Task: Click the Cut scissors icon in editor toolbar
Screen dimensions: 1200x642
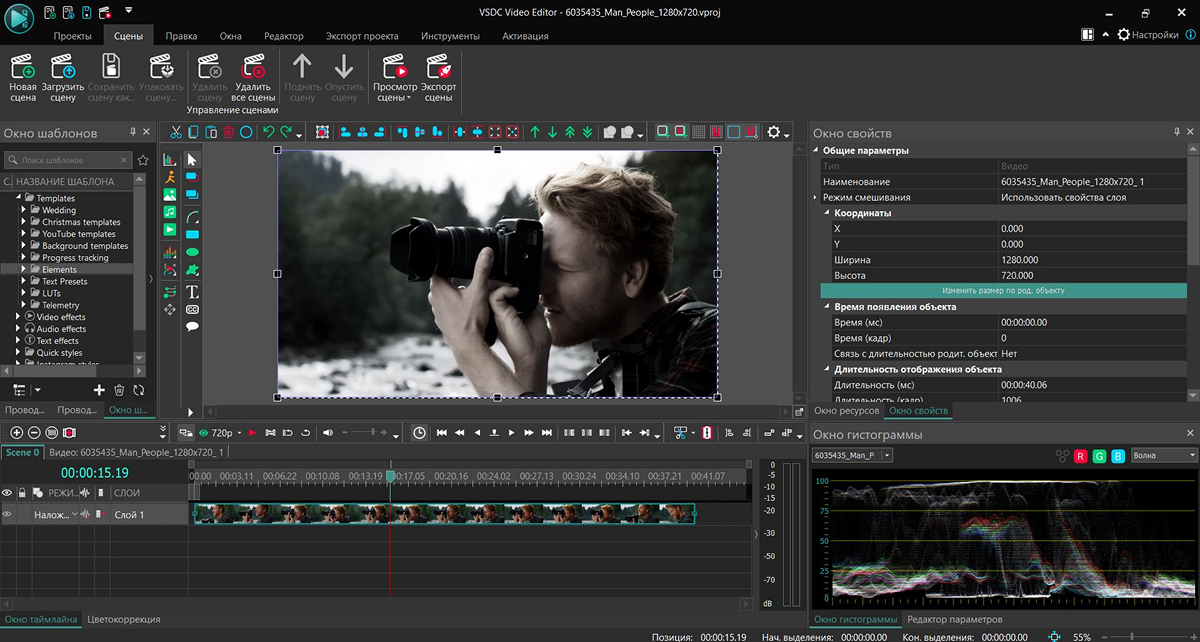Action: (175, 132)
